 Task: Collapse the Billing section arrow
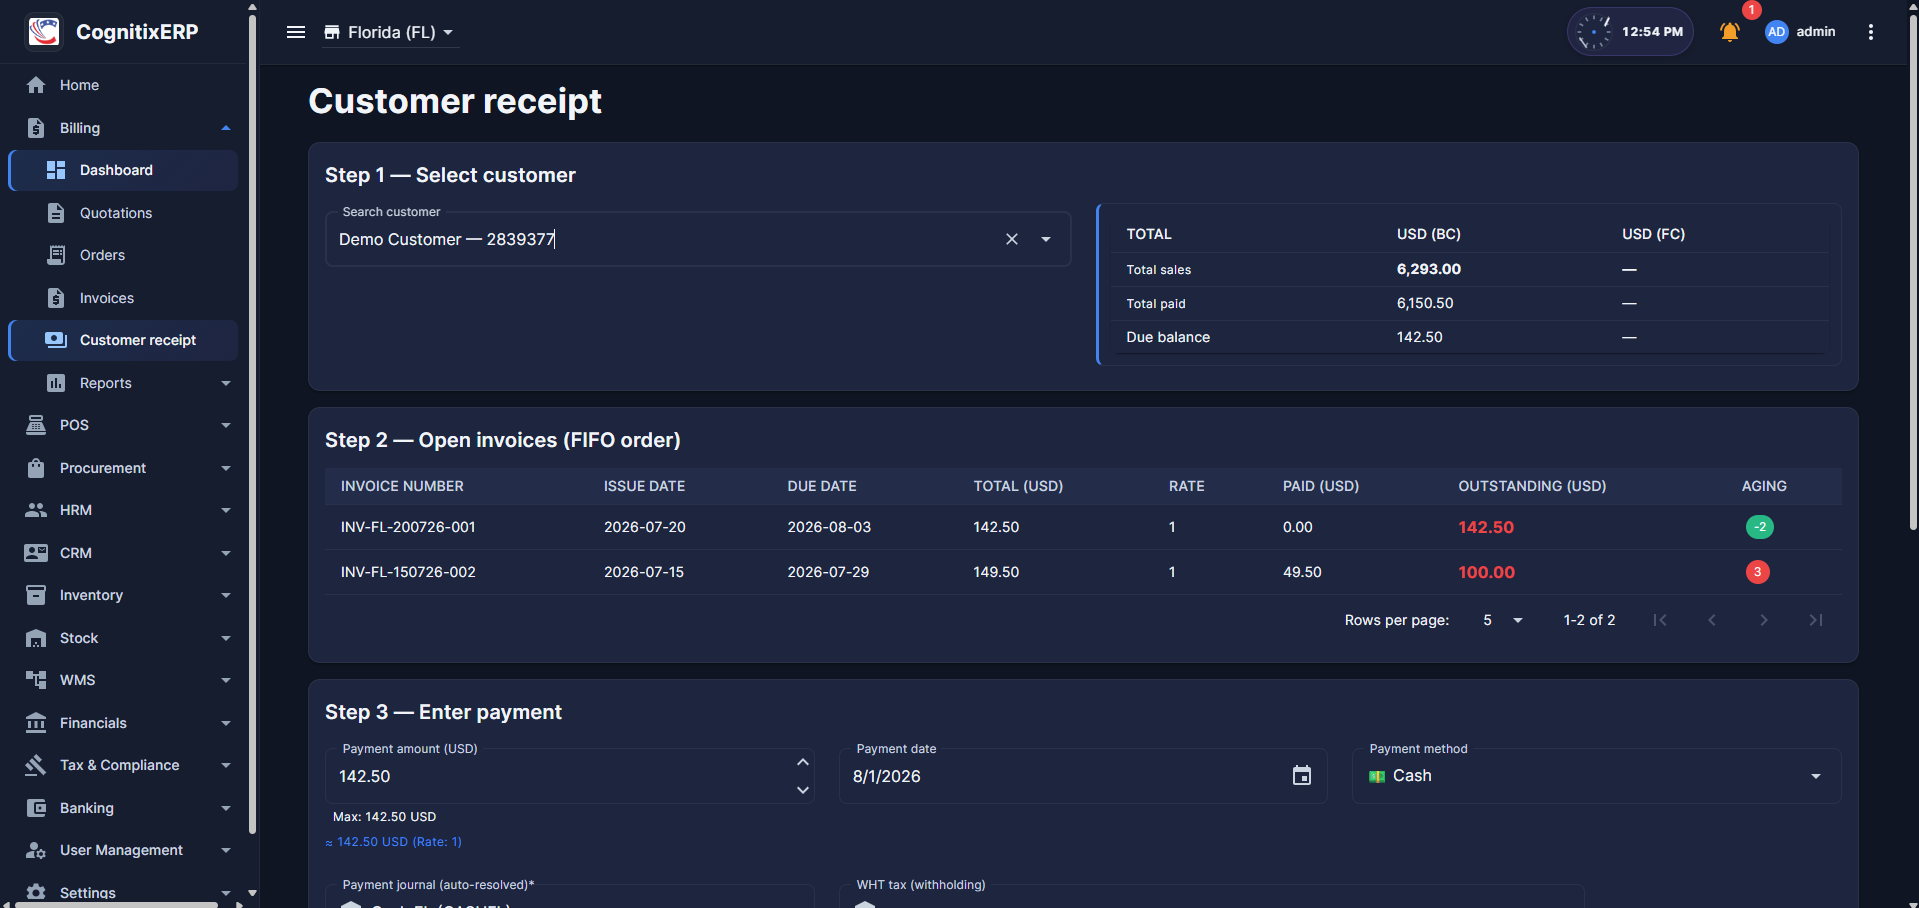click(x=226, y=128)
